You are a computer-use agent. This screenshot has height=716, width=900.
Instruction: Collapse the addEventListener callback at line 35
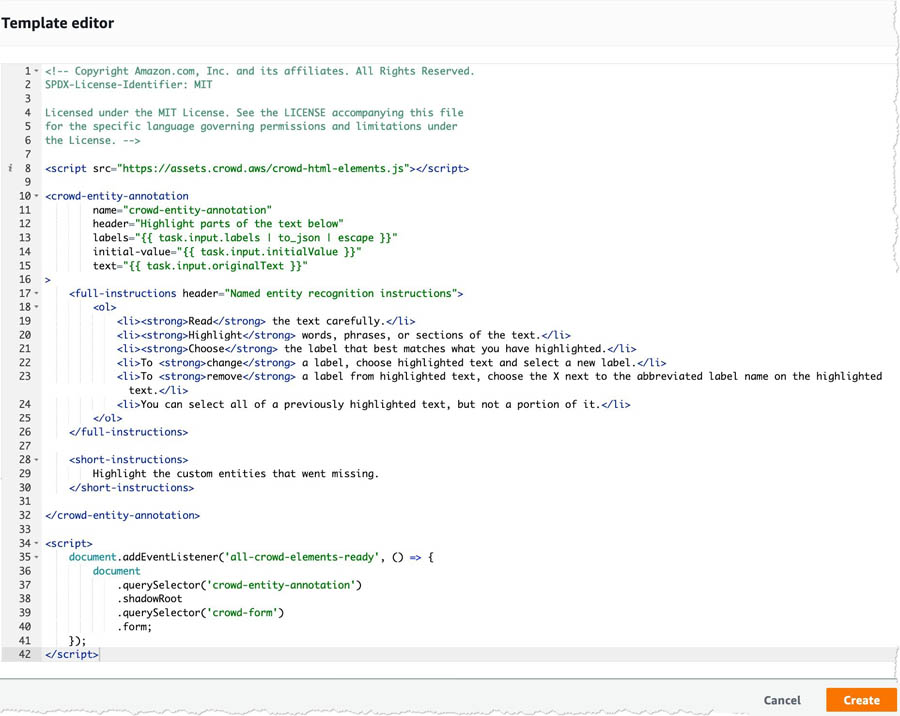click(37, 557)
